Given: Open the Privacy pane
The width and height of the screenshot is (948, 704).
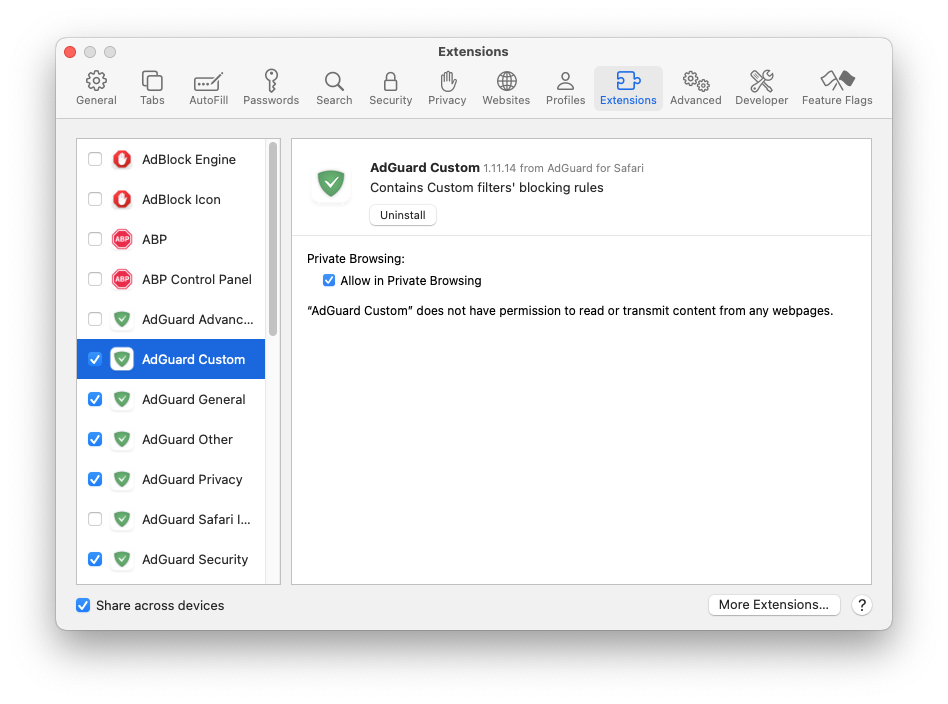Looking at the screenshot, I should click(447, 88).
